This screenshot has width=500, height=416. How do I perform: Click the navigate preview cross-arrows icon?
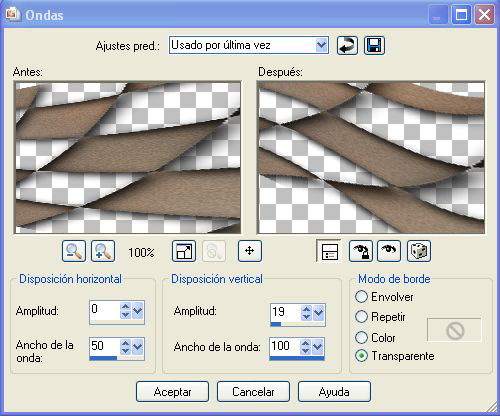click(x=250, y=251)
